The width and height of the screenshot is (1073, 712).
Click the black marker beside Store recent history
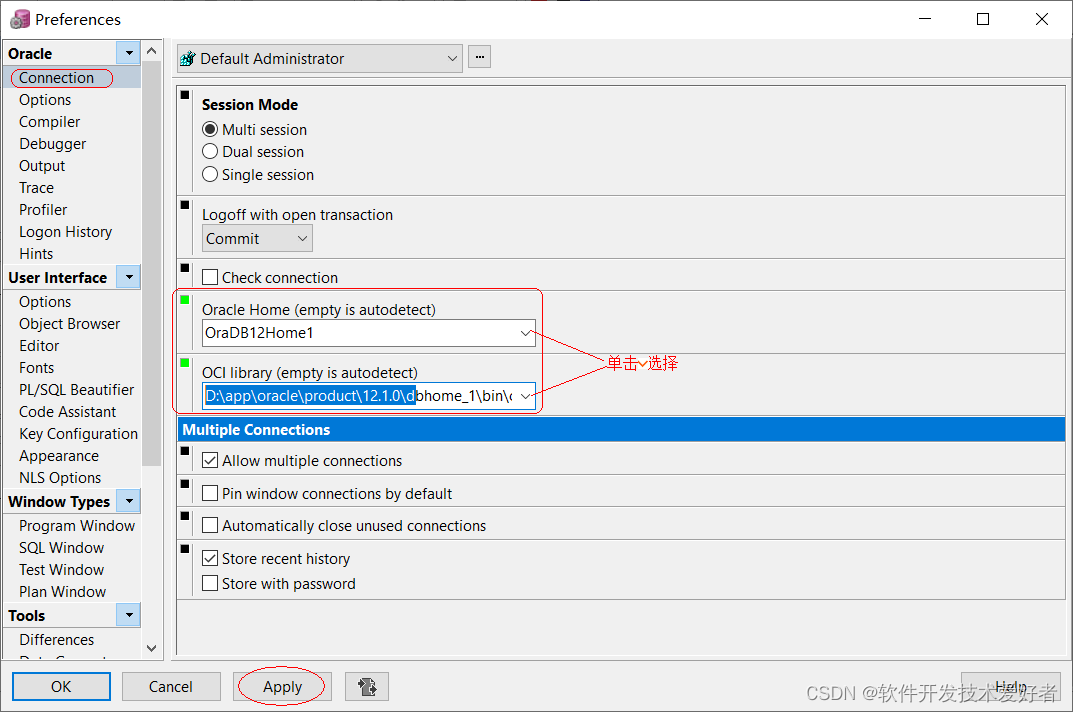click(185, 549)
